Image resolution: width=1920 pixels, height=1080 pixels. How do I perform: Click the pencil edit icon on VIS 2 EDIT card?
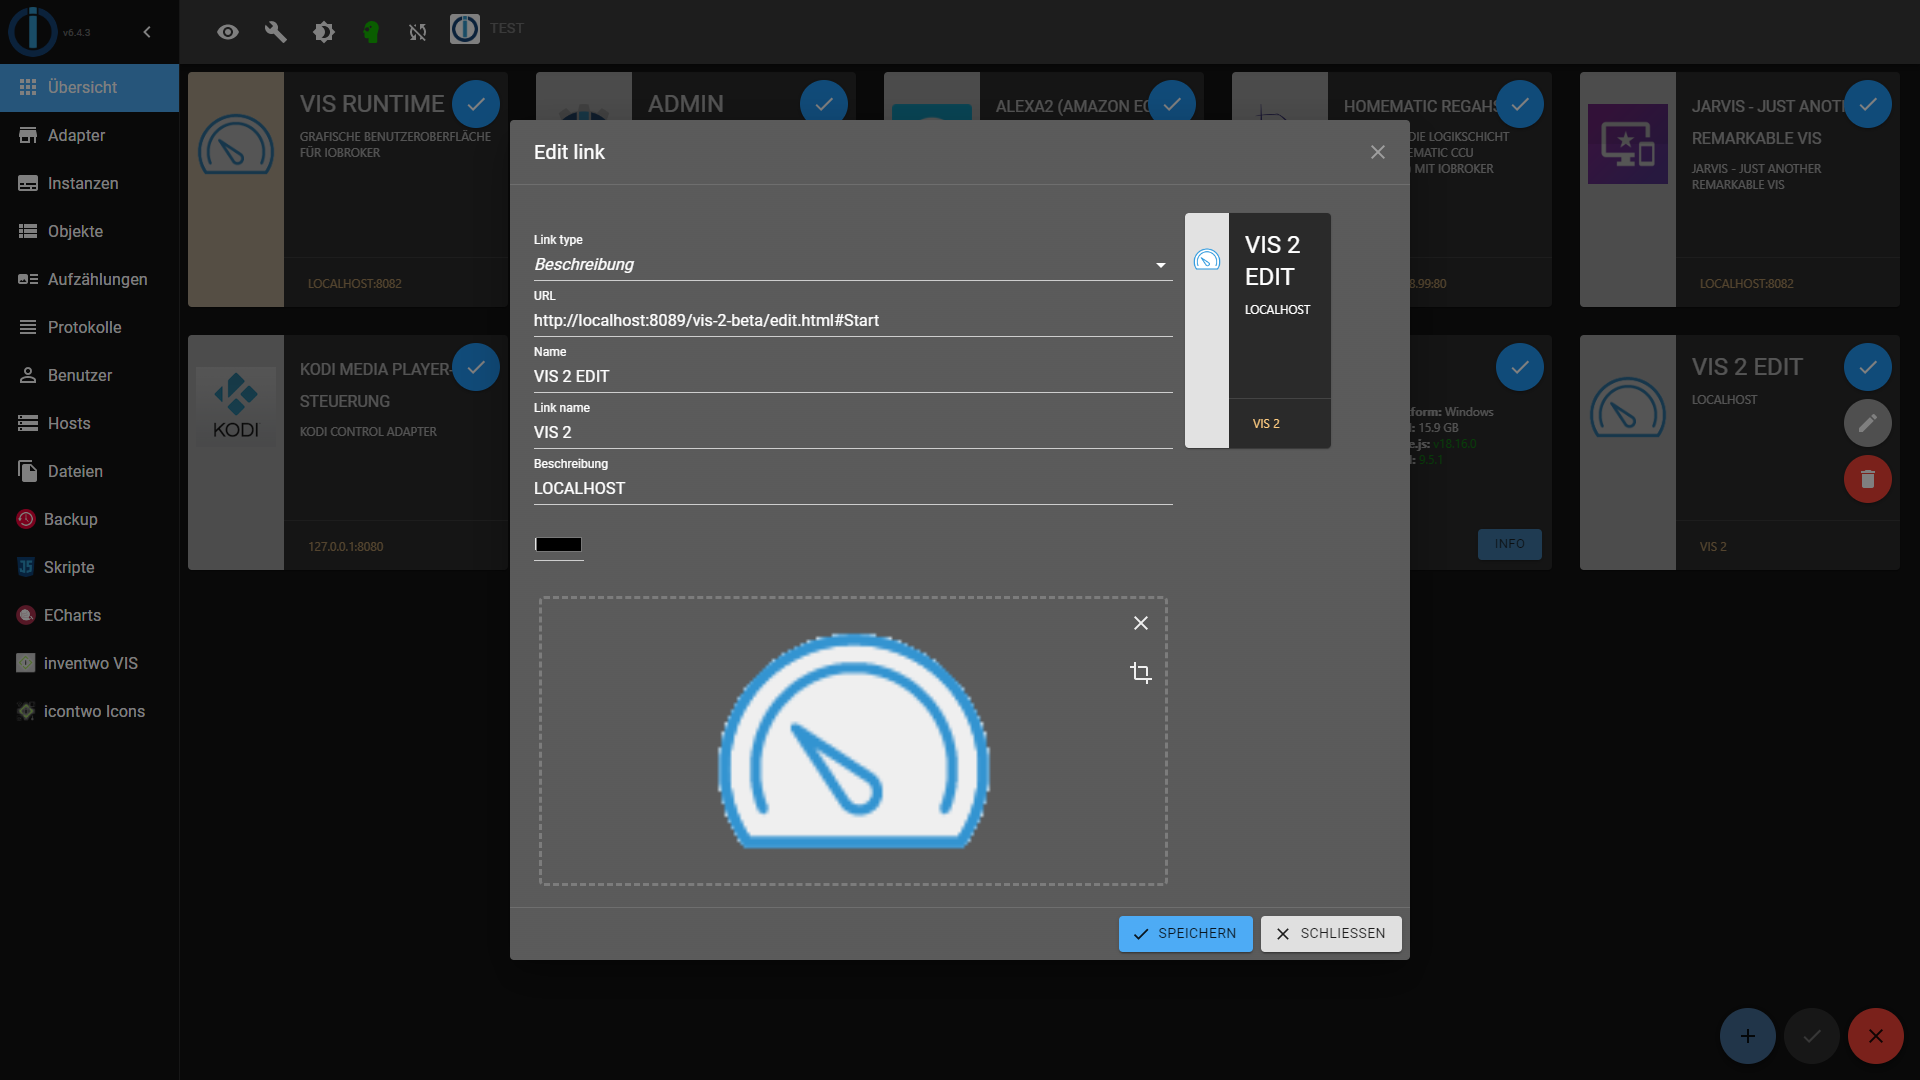pyautogui.click(x=1868, y=423)
